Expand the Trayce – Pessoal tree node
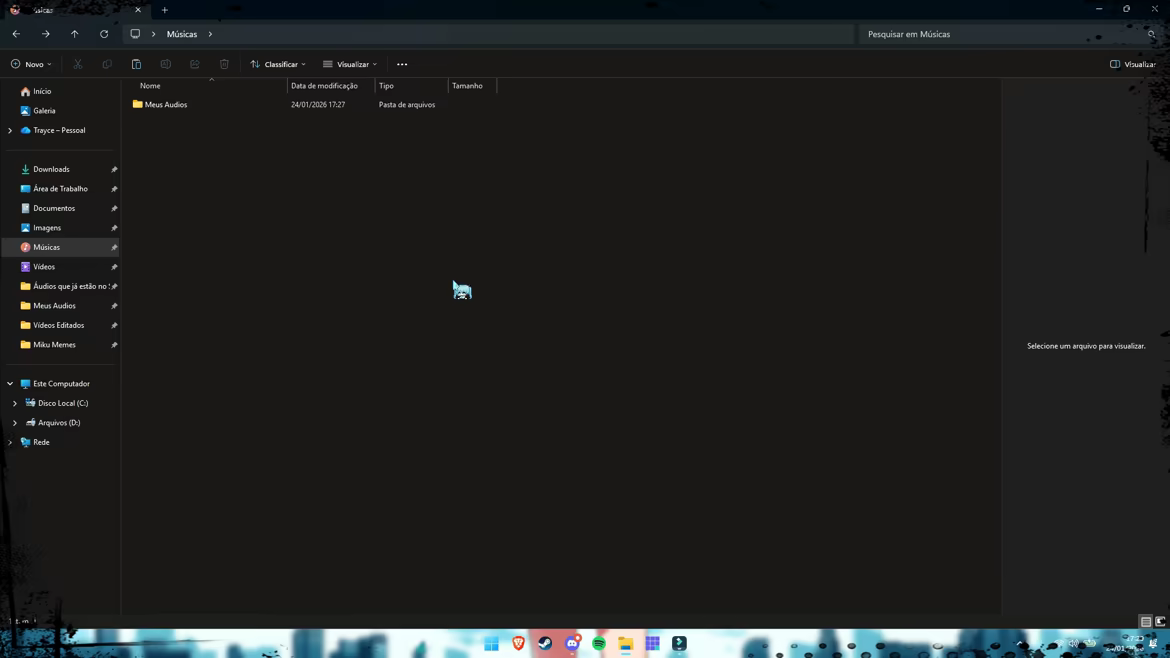Screen dimensions: 1170x658 tap(10, 131)
